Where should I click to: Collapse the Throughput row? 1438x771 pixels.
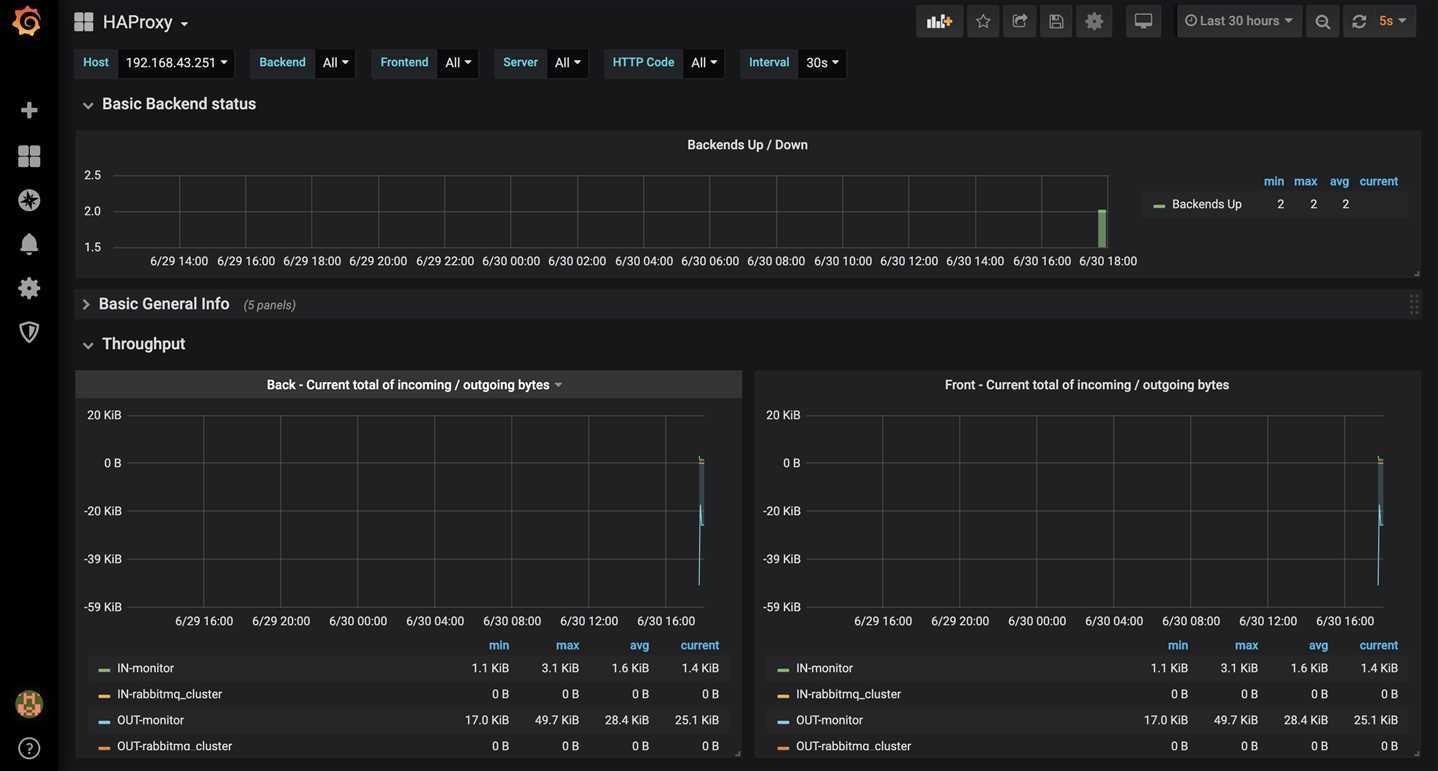(88, 345)
